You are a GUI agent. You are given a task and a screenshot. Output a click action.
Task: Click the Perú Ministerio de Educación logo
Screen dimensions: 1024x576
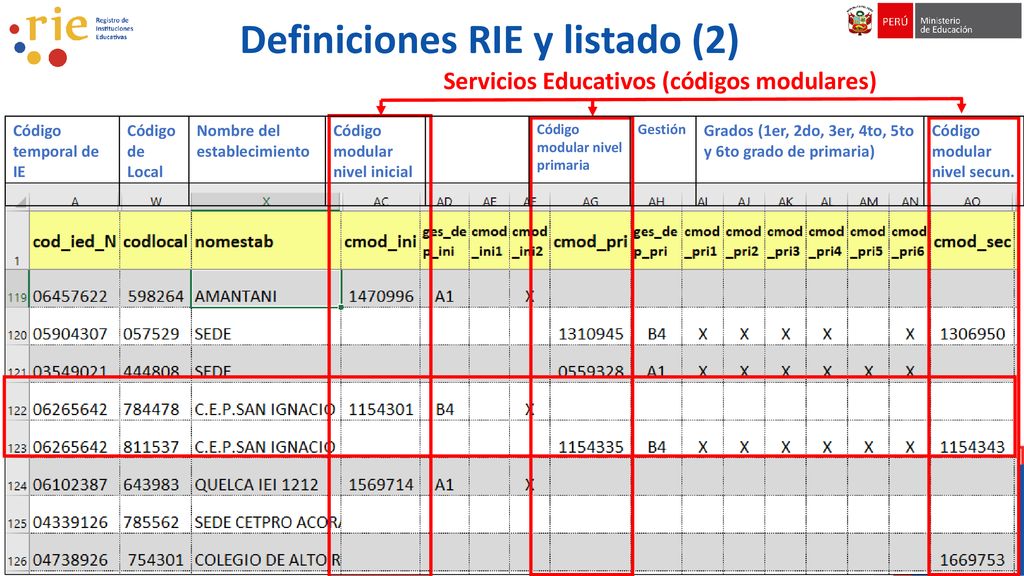[x=933, y=21]
